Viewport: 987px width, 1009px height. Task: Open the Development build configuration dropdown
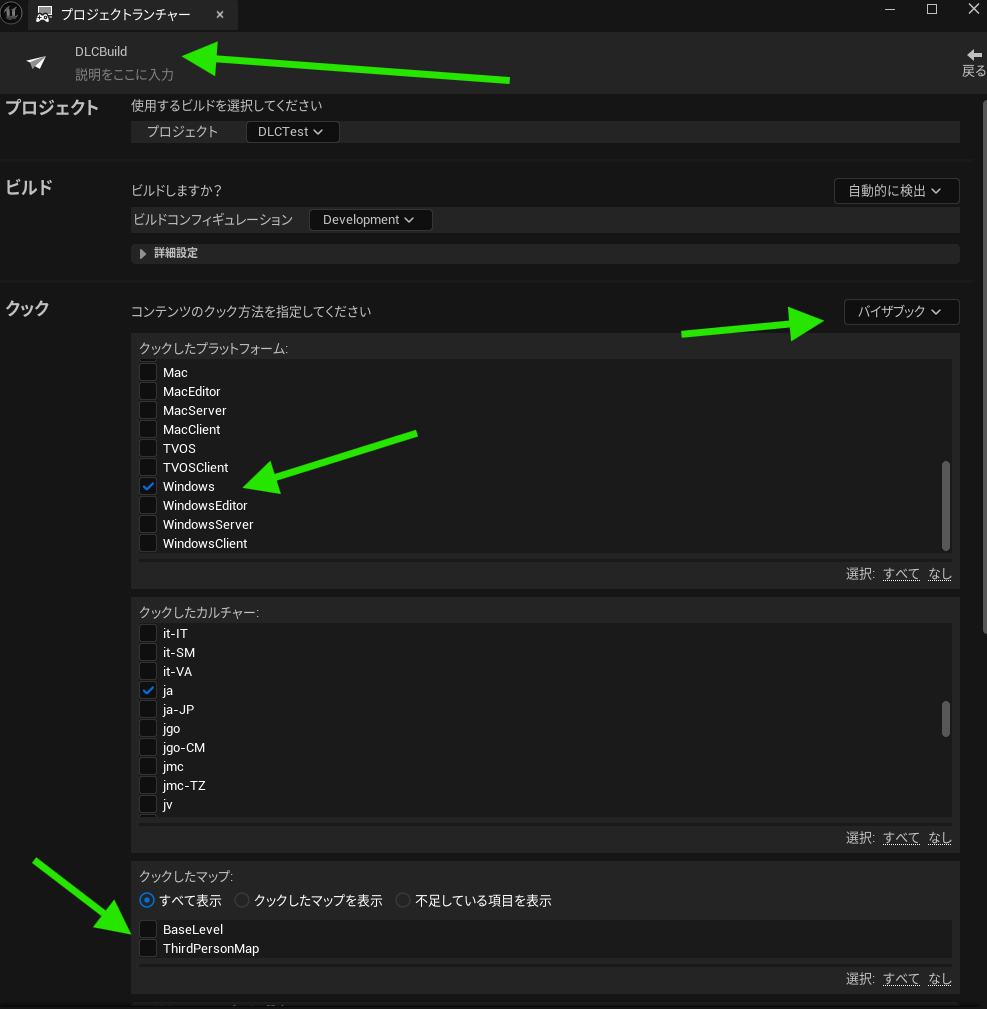(x=370, y=220)
